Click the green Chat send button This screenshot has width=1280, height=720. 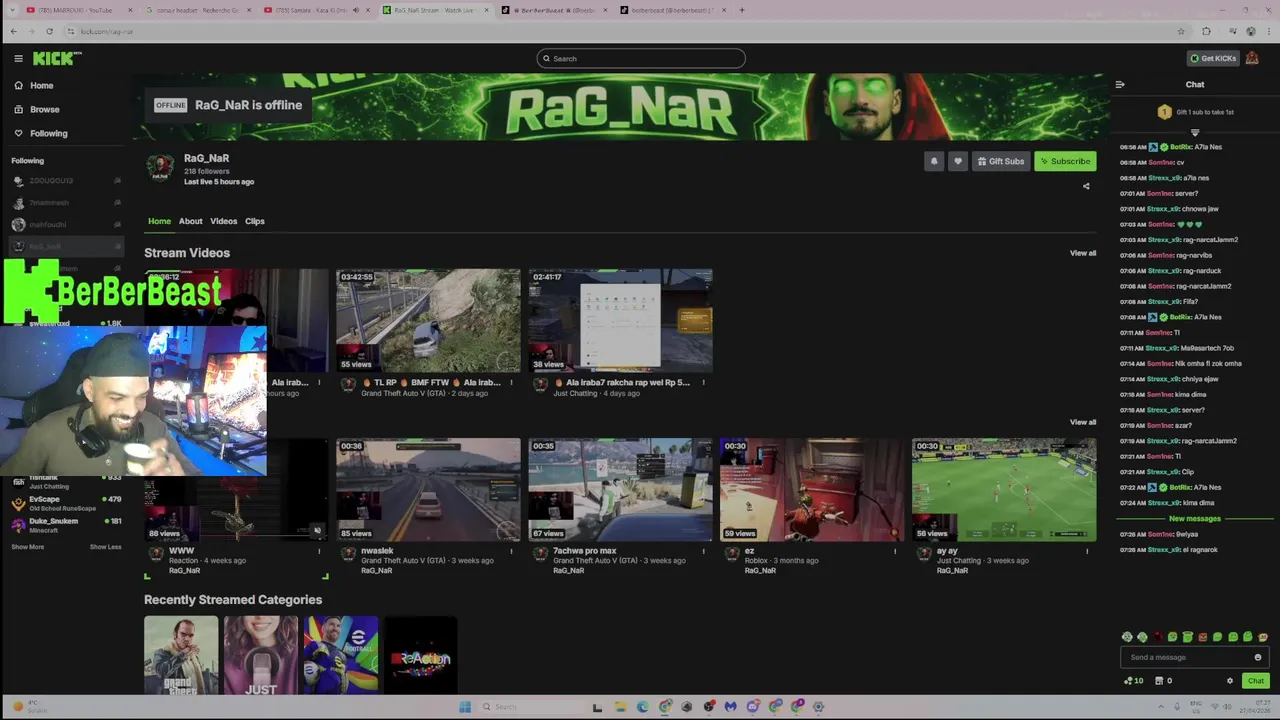point(1255,681)
